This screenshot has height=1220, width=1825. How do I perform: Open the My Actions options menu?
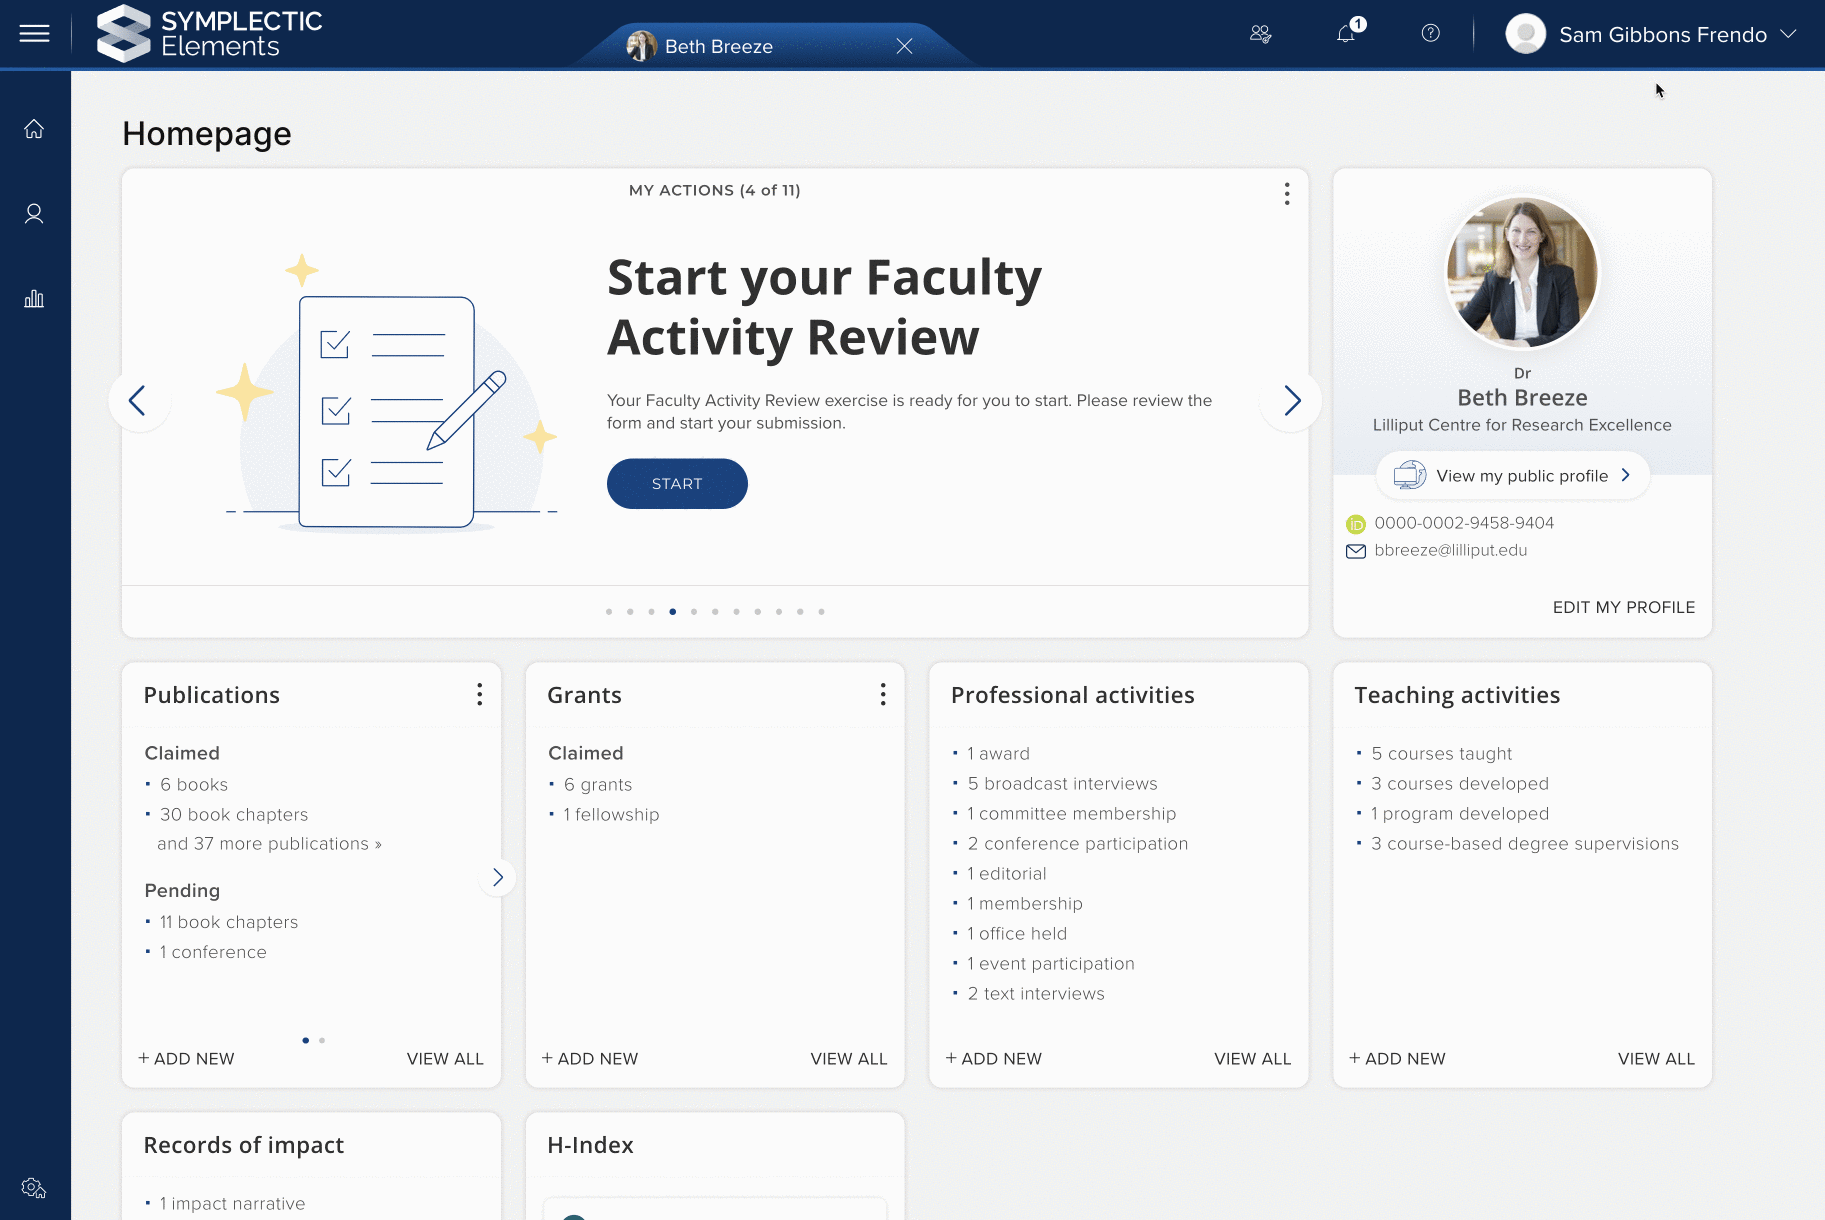click(1286, 194)
